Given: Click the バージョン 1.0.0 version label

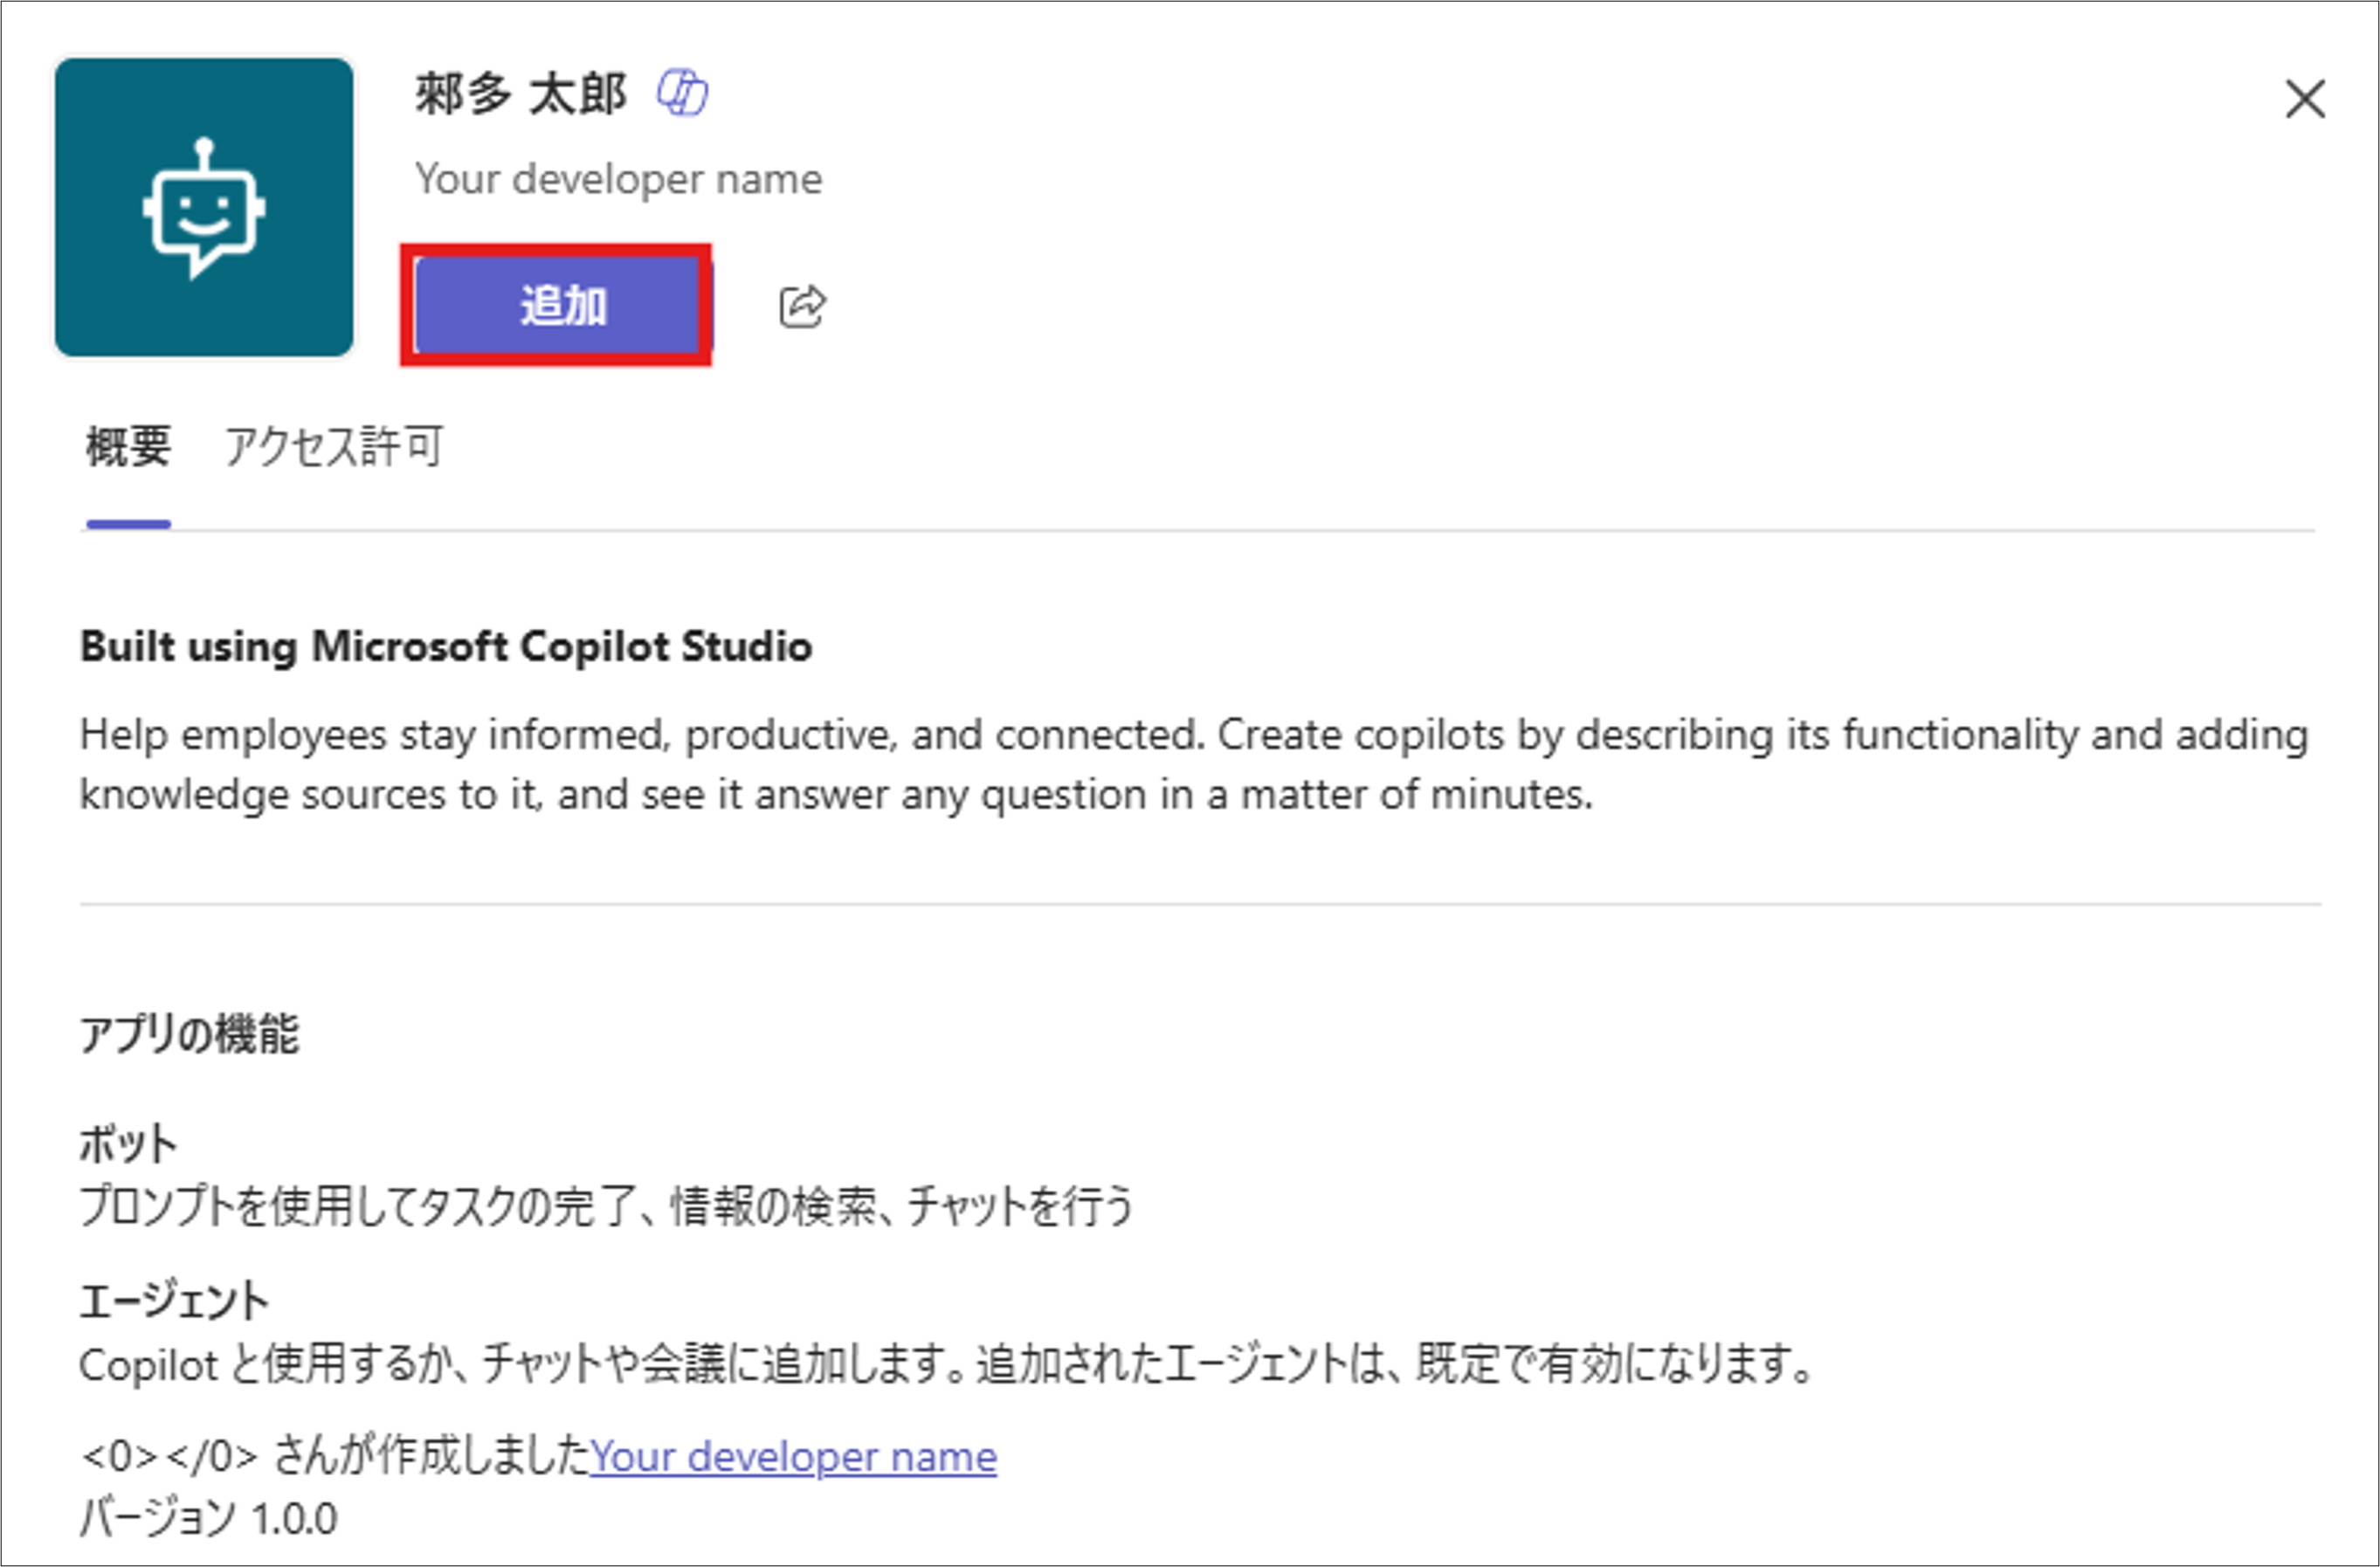Looking at the screenshot, I should (x=208, y=1519).
